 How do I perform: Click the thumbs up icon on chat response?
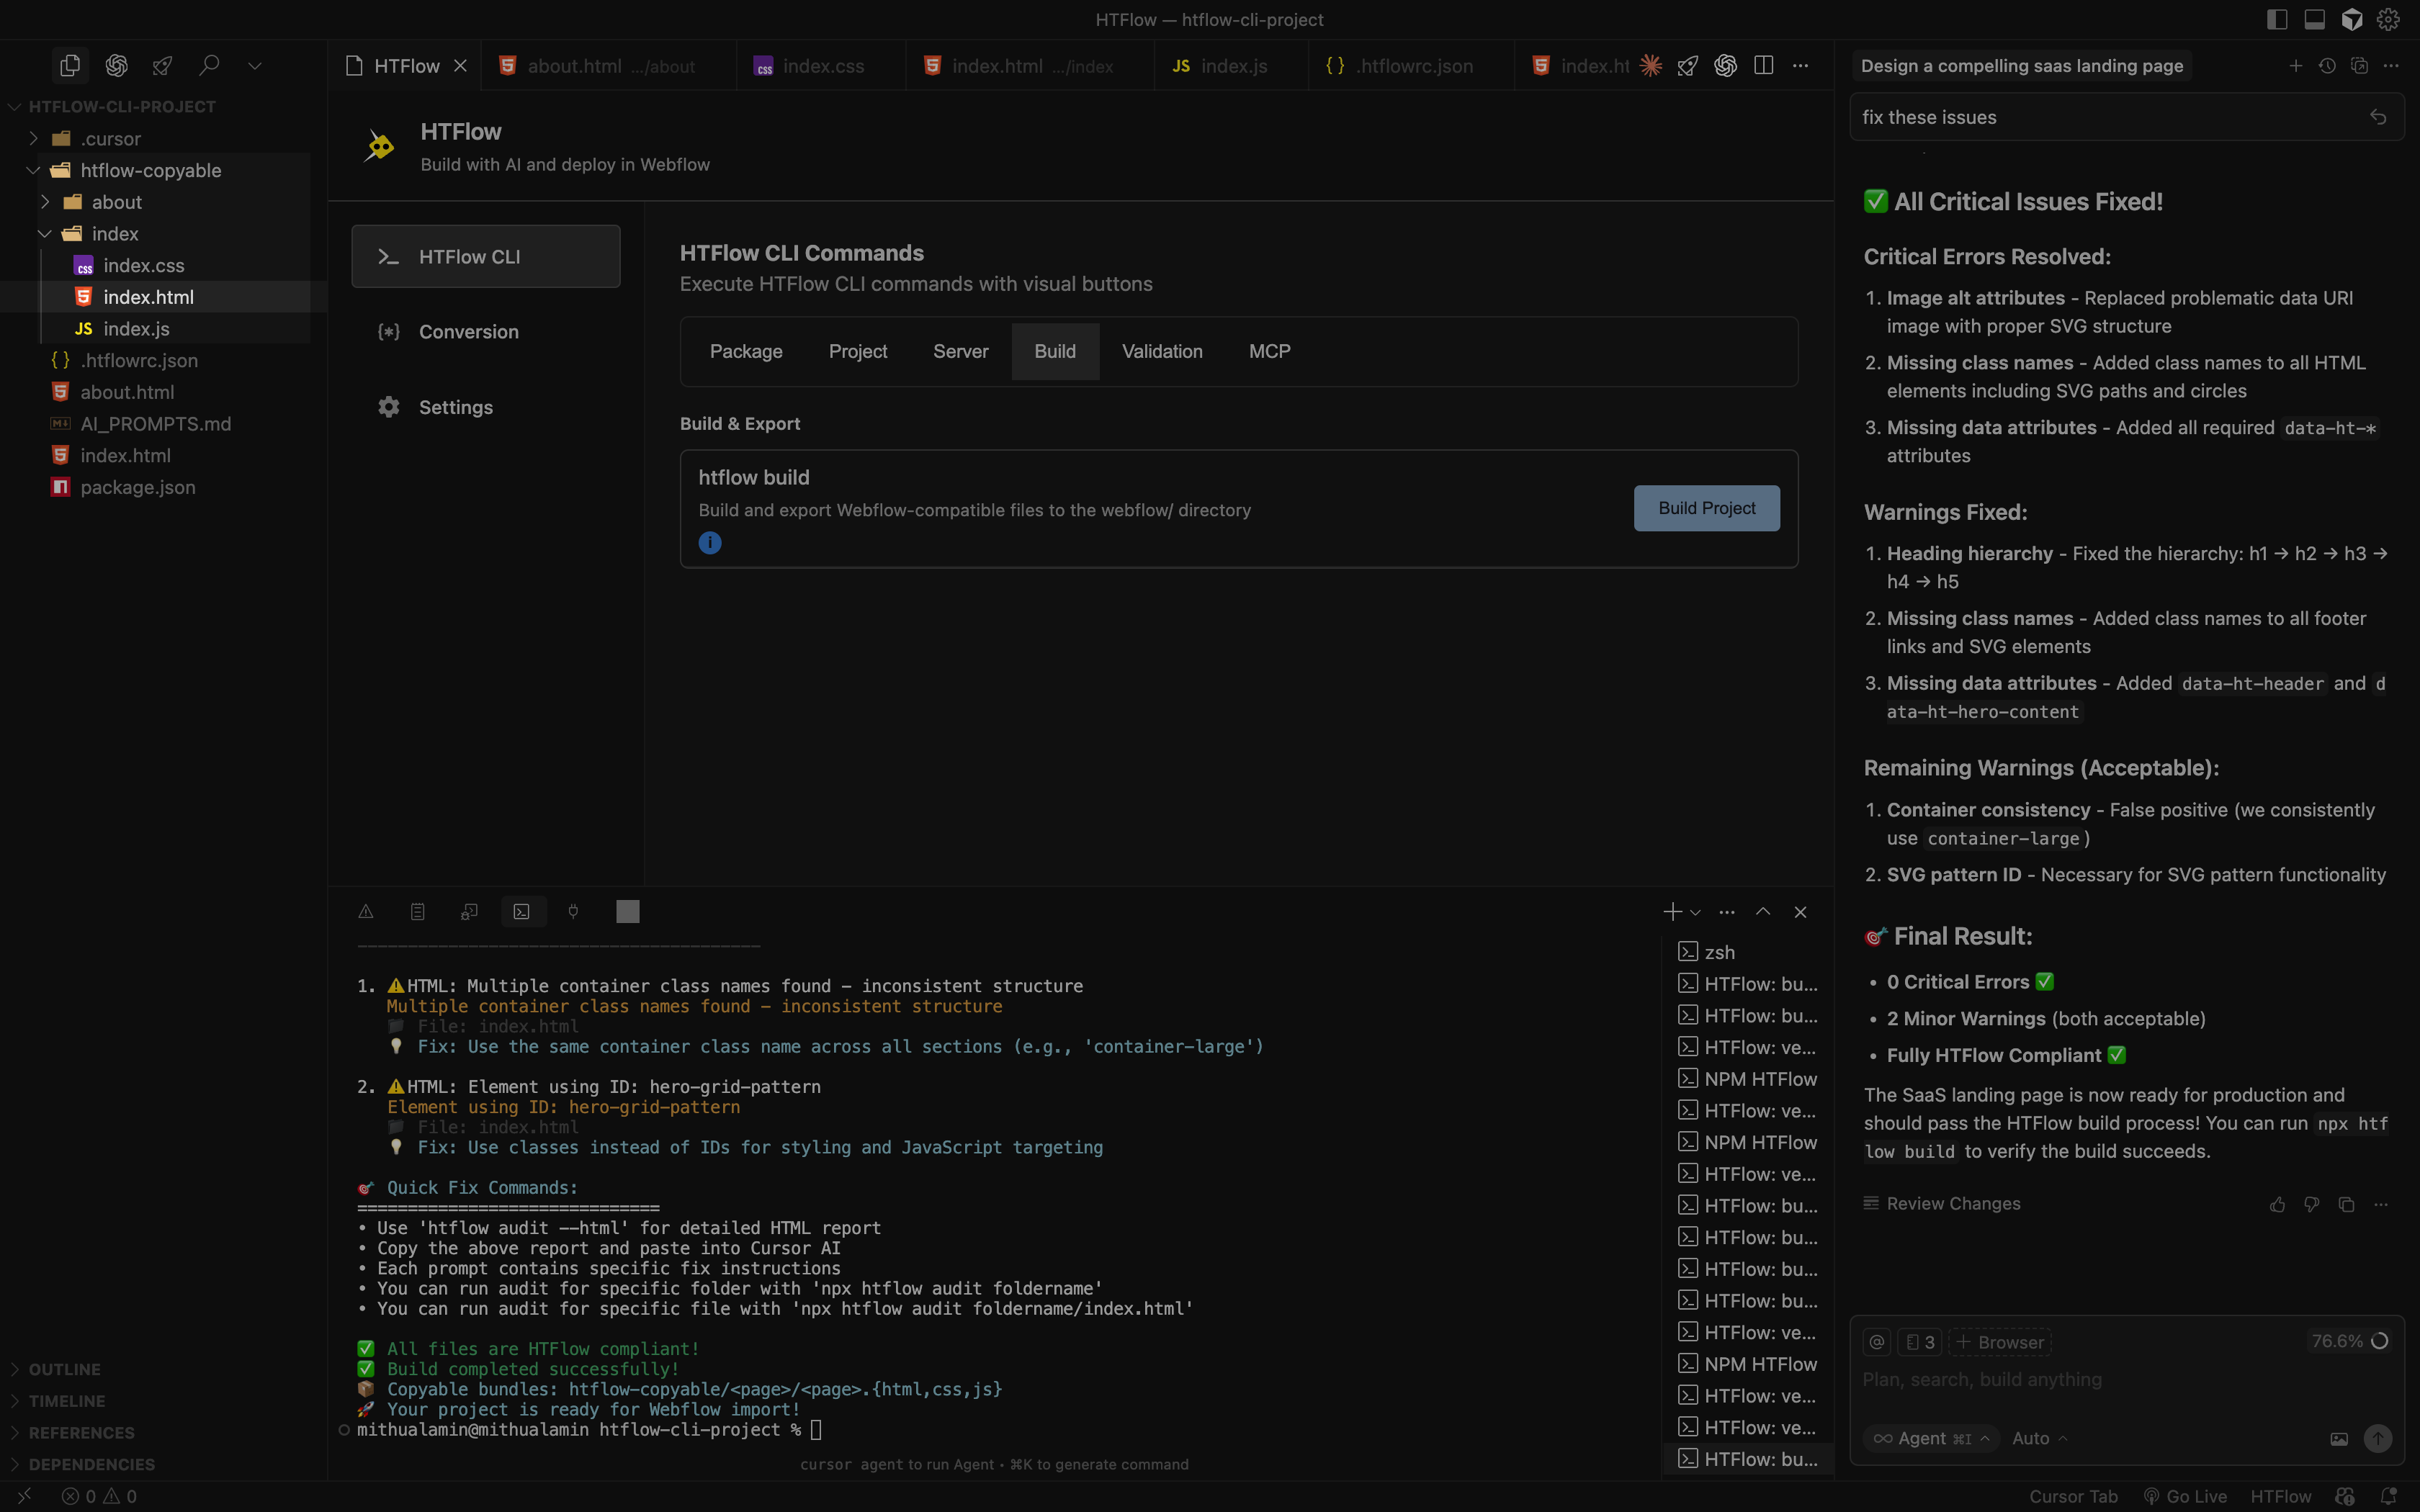coord(2278,1204)
